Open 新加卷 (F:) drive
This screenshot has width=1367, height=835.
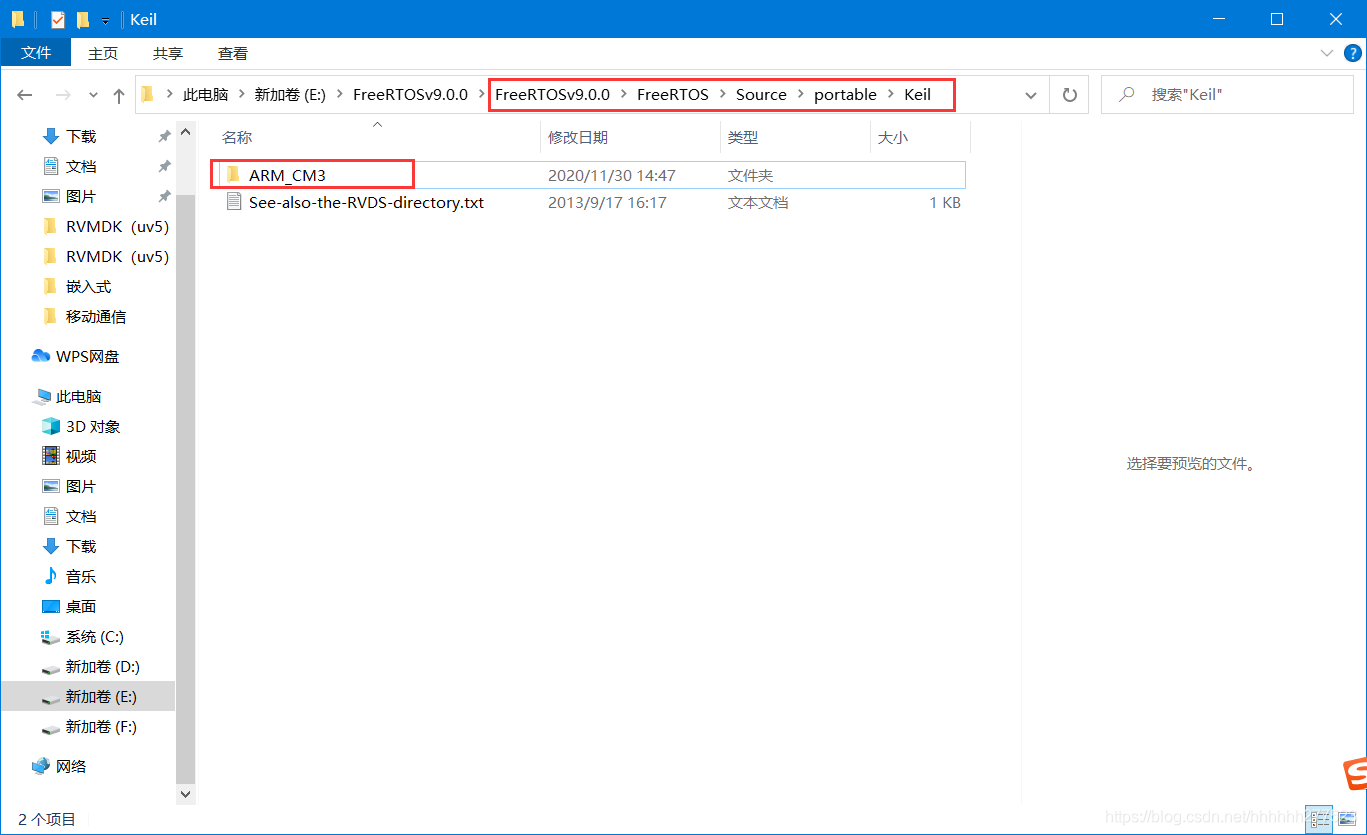(x=101, y=726)
